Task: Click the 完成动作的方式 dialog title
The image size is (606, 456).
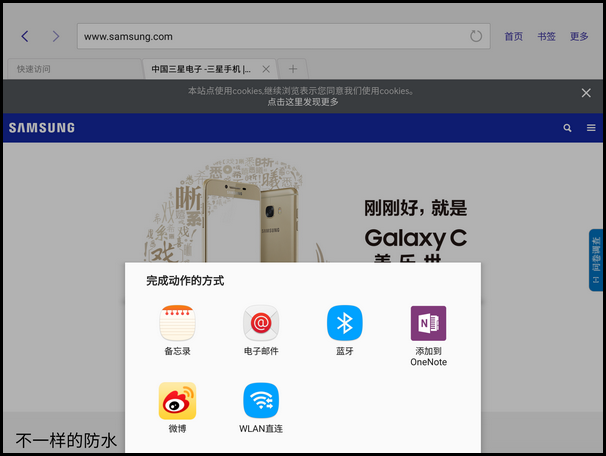Action: pyautogui.click(x=185, y=281)
